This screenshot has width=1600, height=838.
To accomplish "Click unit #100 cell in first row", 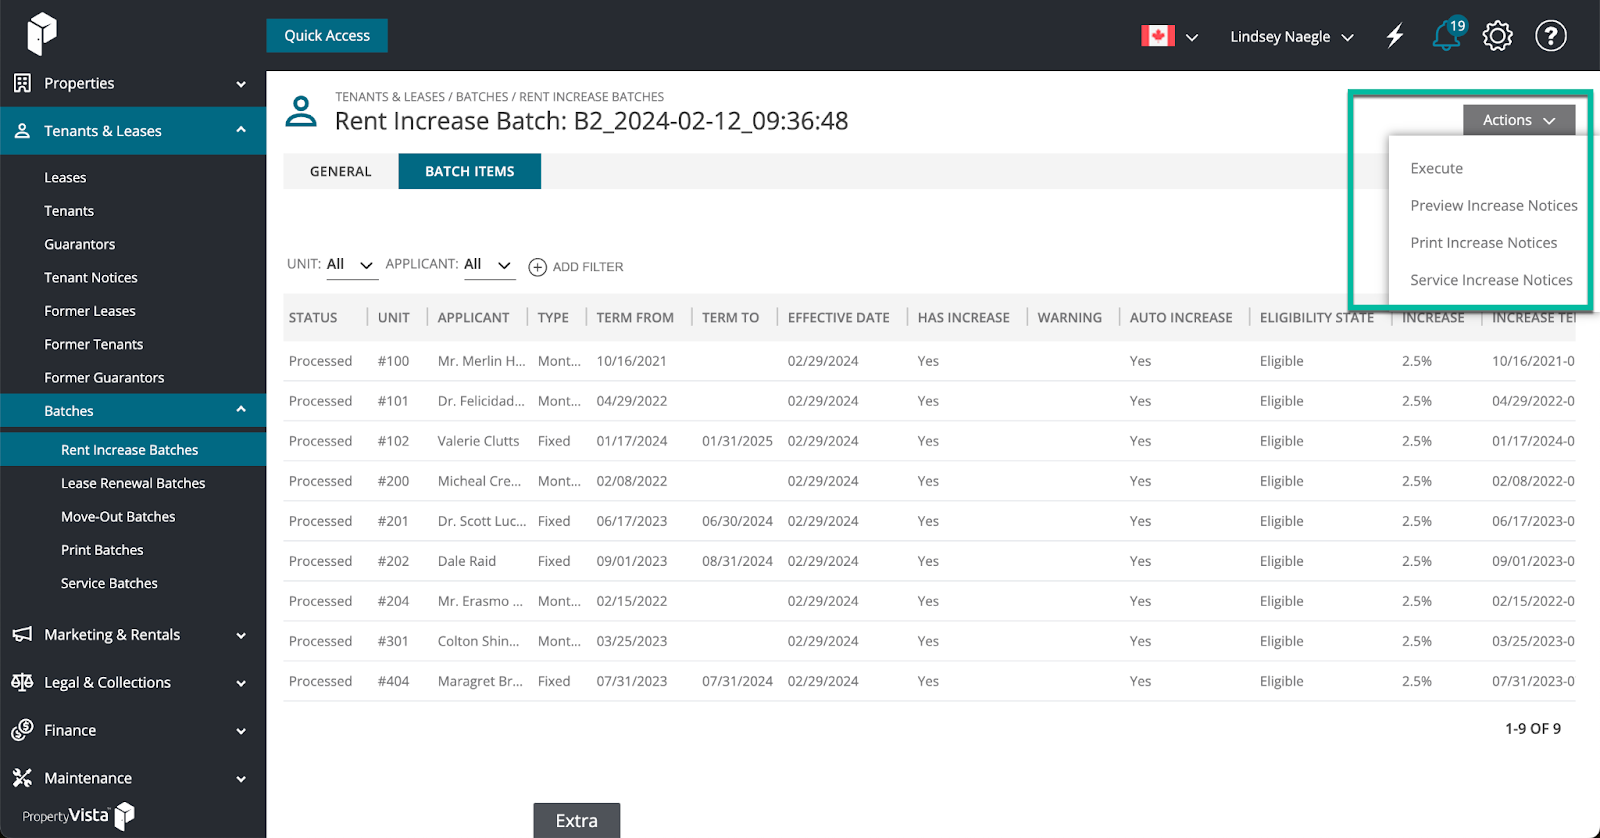I will (393, 361).
